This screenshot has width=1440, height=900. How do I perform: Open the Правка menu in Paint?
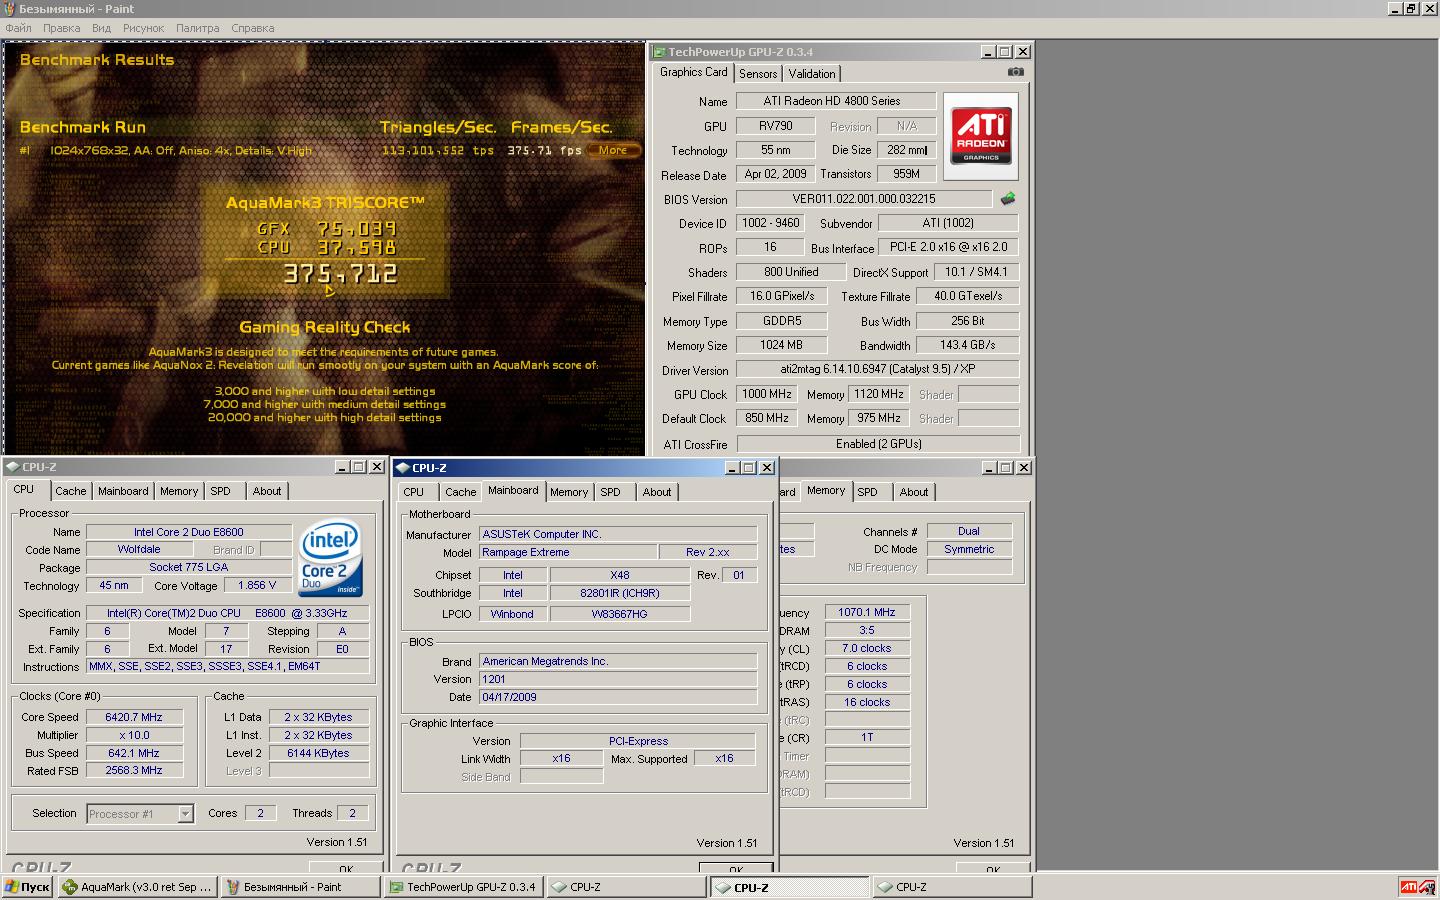[x=62, y=28]
